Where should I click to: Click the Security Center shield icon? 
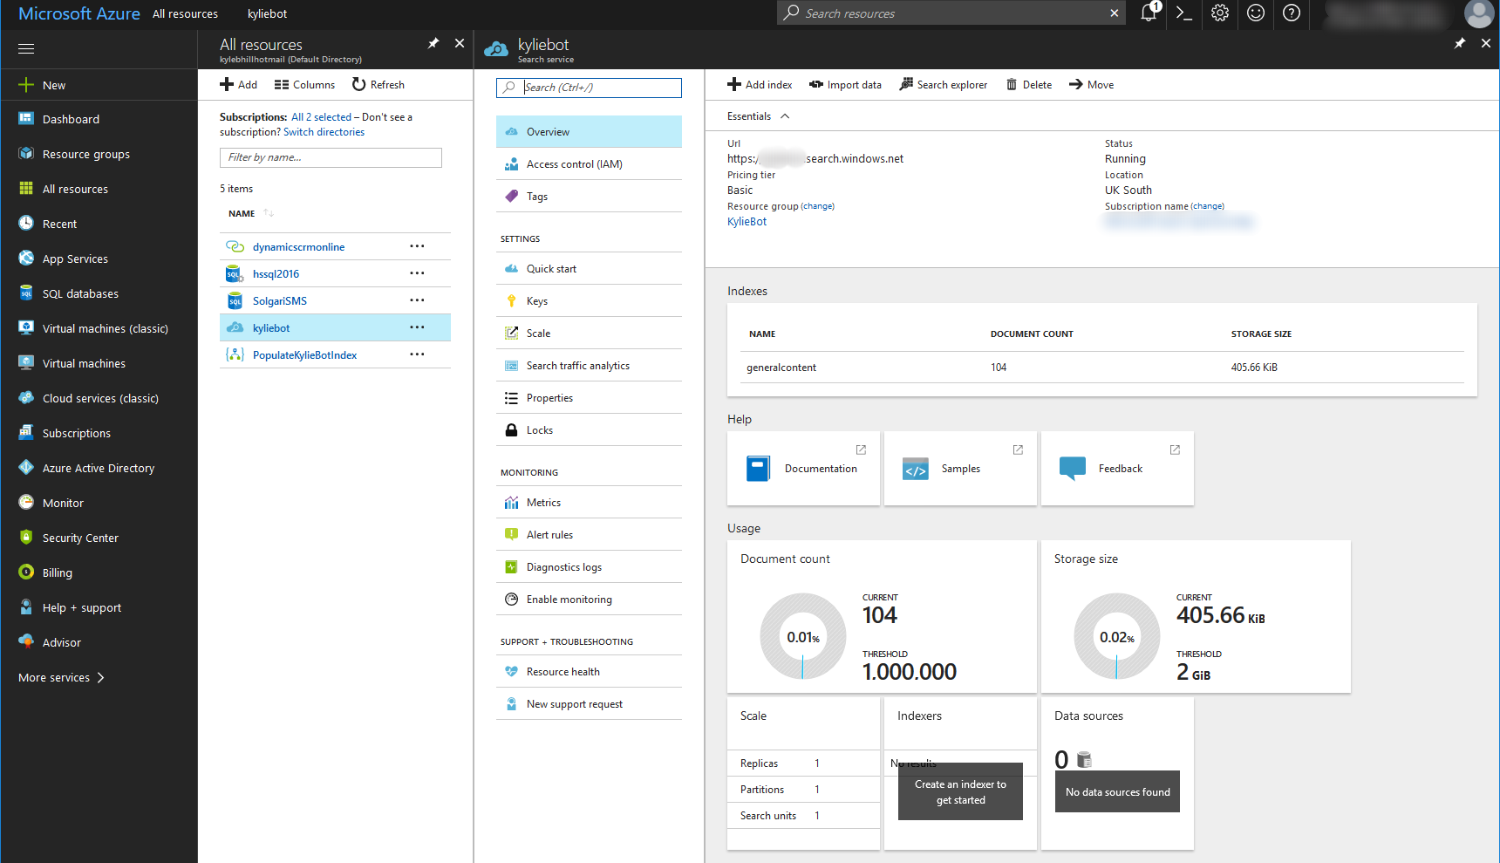(x=26, y=537)
